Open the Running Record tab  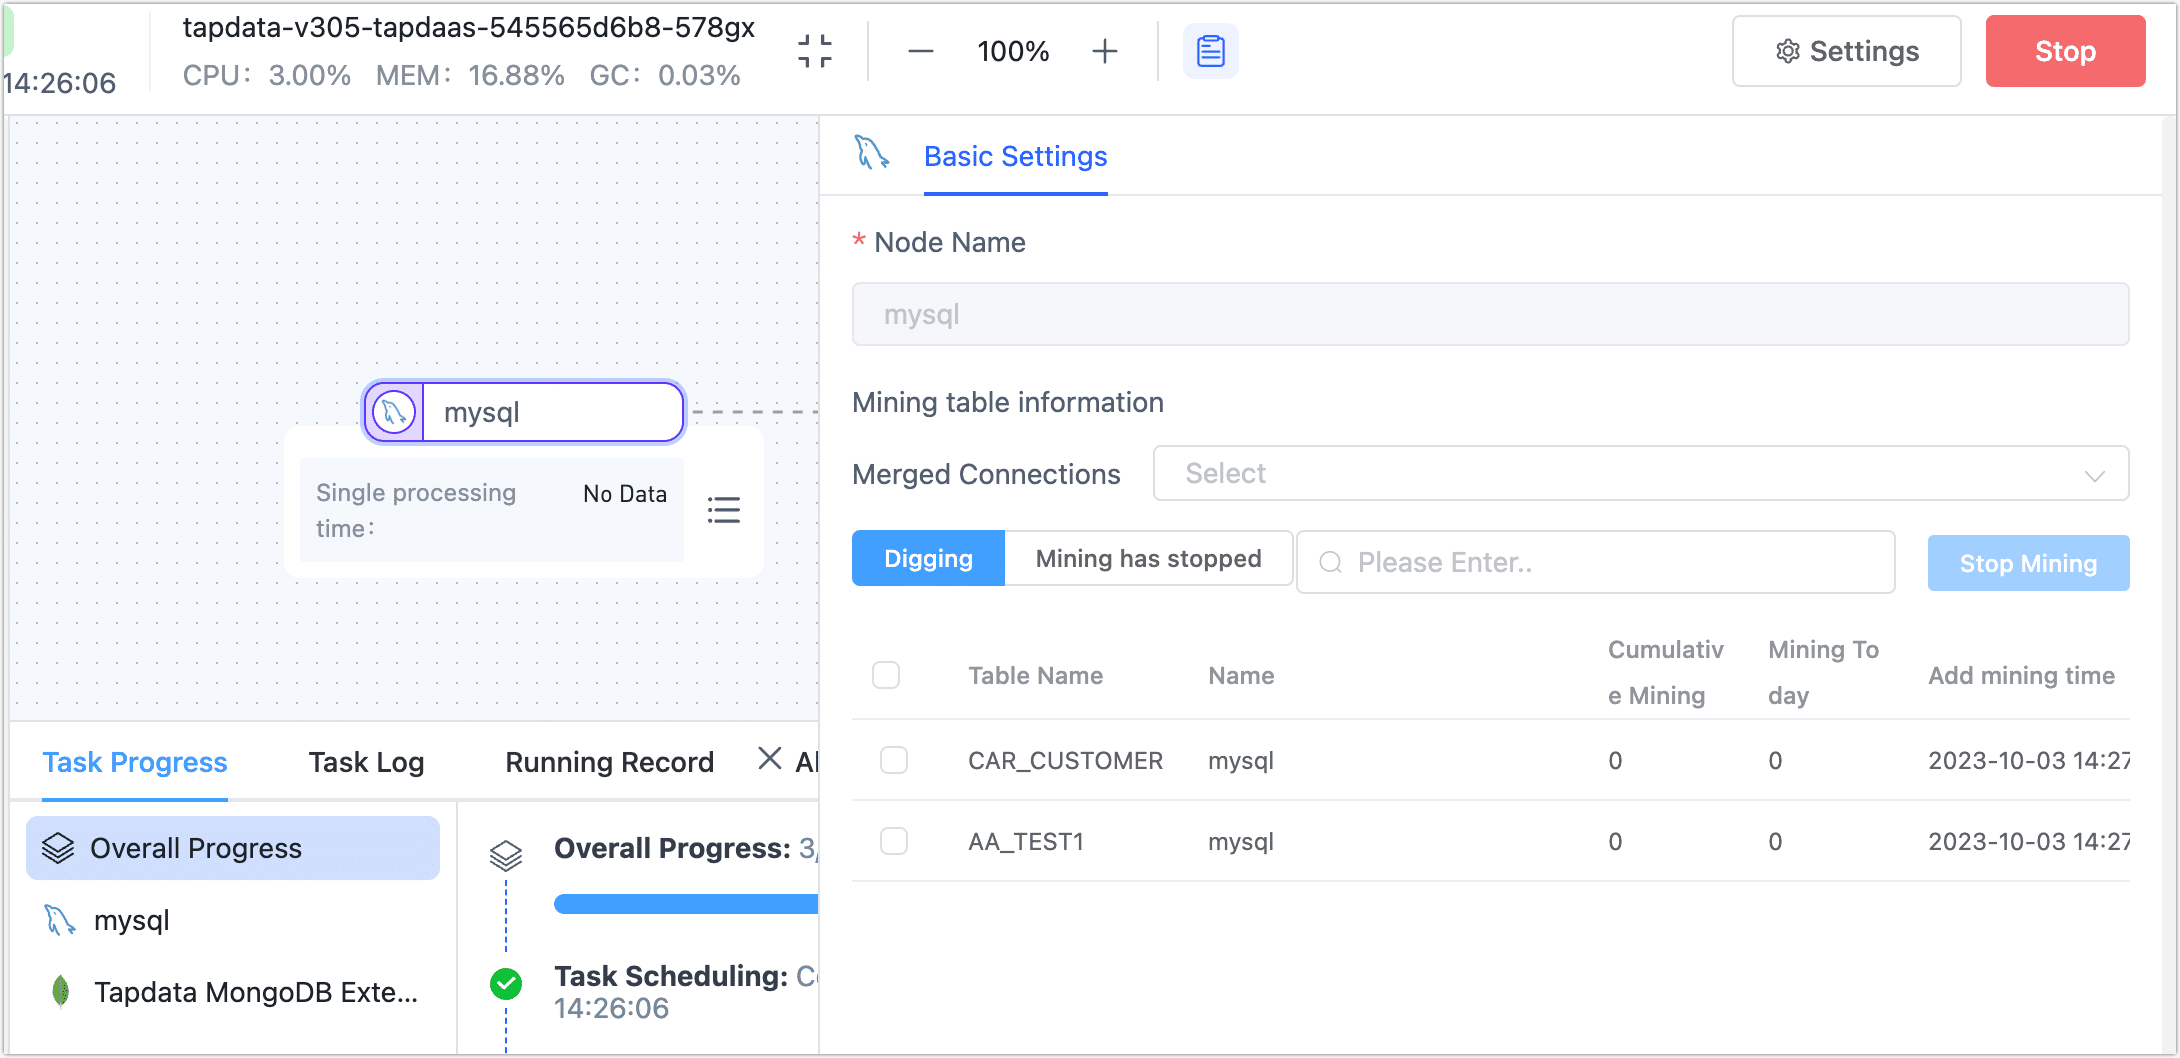[x=609, y=762]
